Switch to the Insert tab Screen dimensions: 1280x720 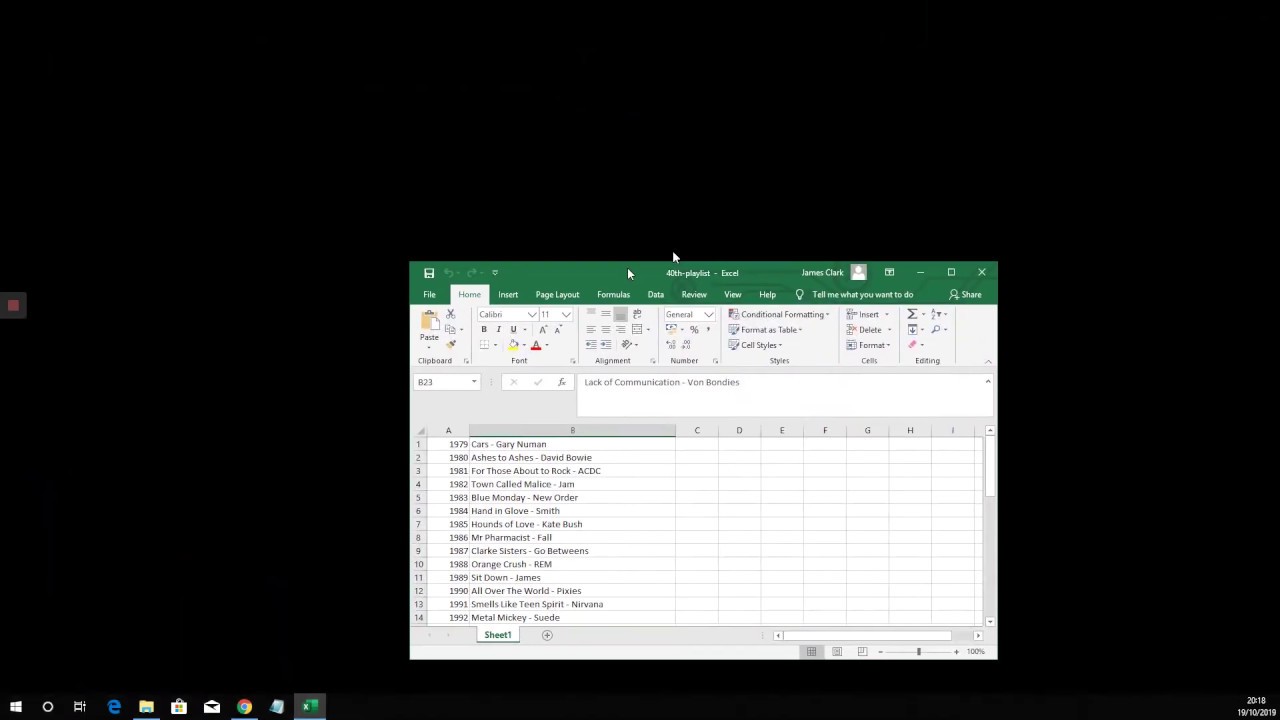click(508, 294)
